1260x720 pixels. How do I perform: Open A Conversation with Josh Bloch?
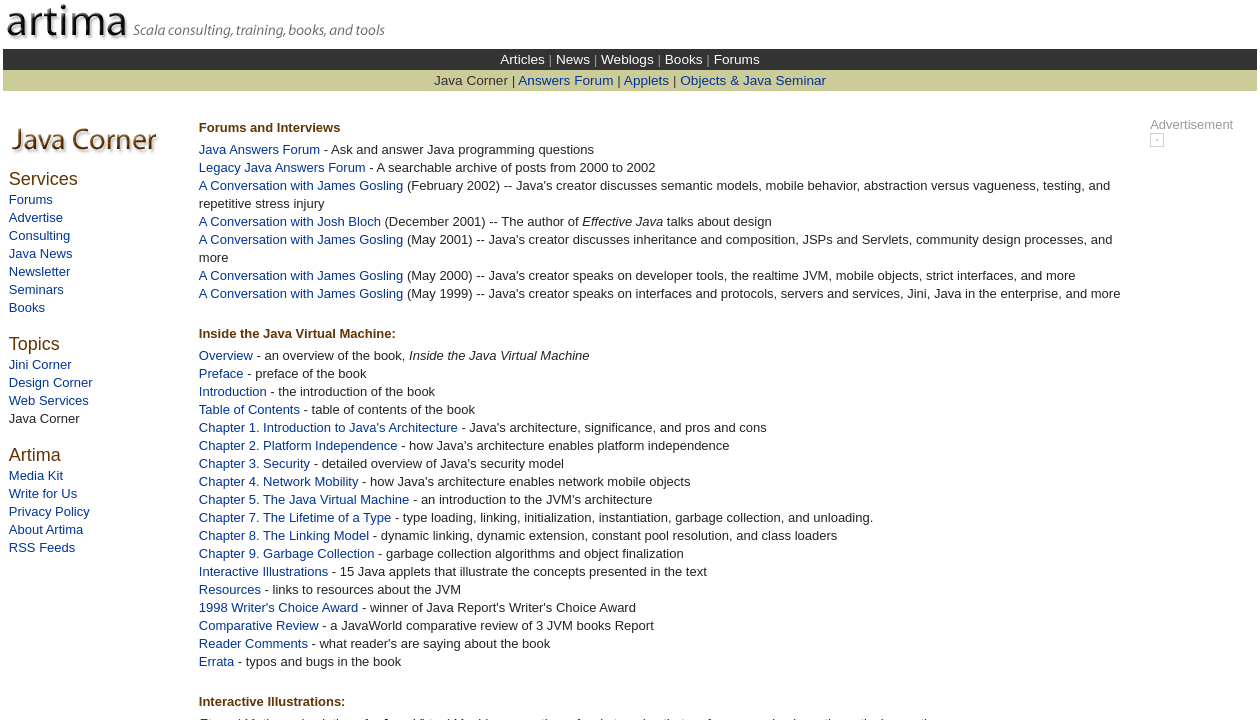point(289,221)
